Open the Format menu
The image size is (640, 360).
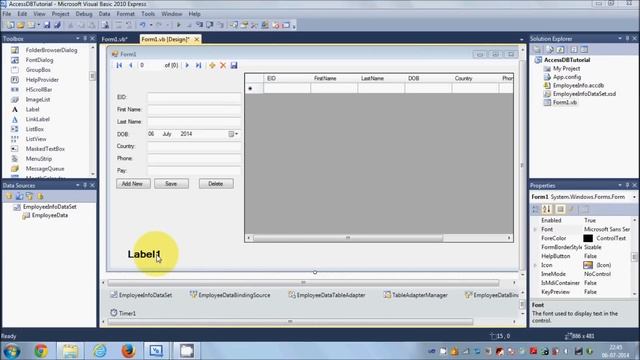tap(125, 14)
